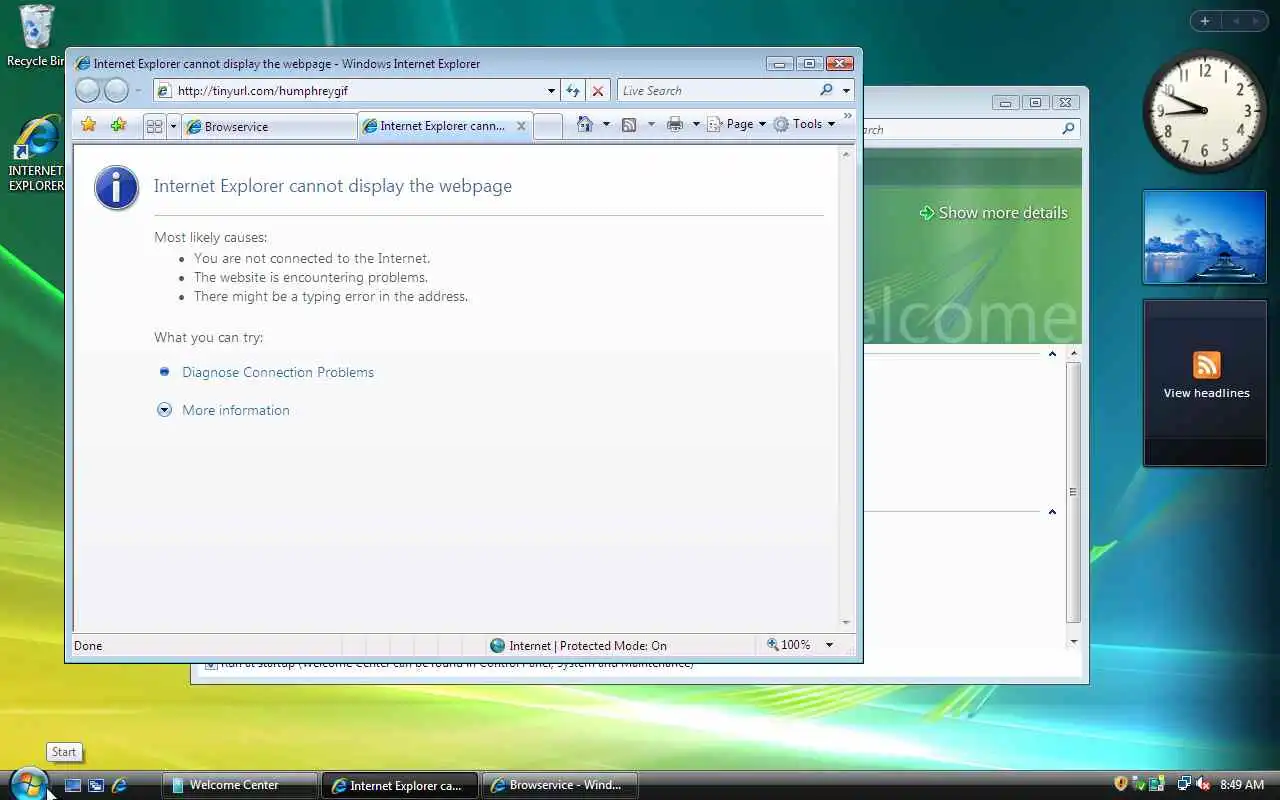The image size is (1280, 800).
Task: Click the Diagnose Connection Problems link
Action: (x=278, y=372)
